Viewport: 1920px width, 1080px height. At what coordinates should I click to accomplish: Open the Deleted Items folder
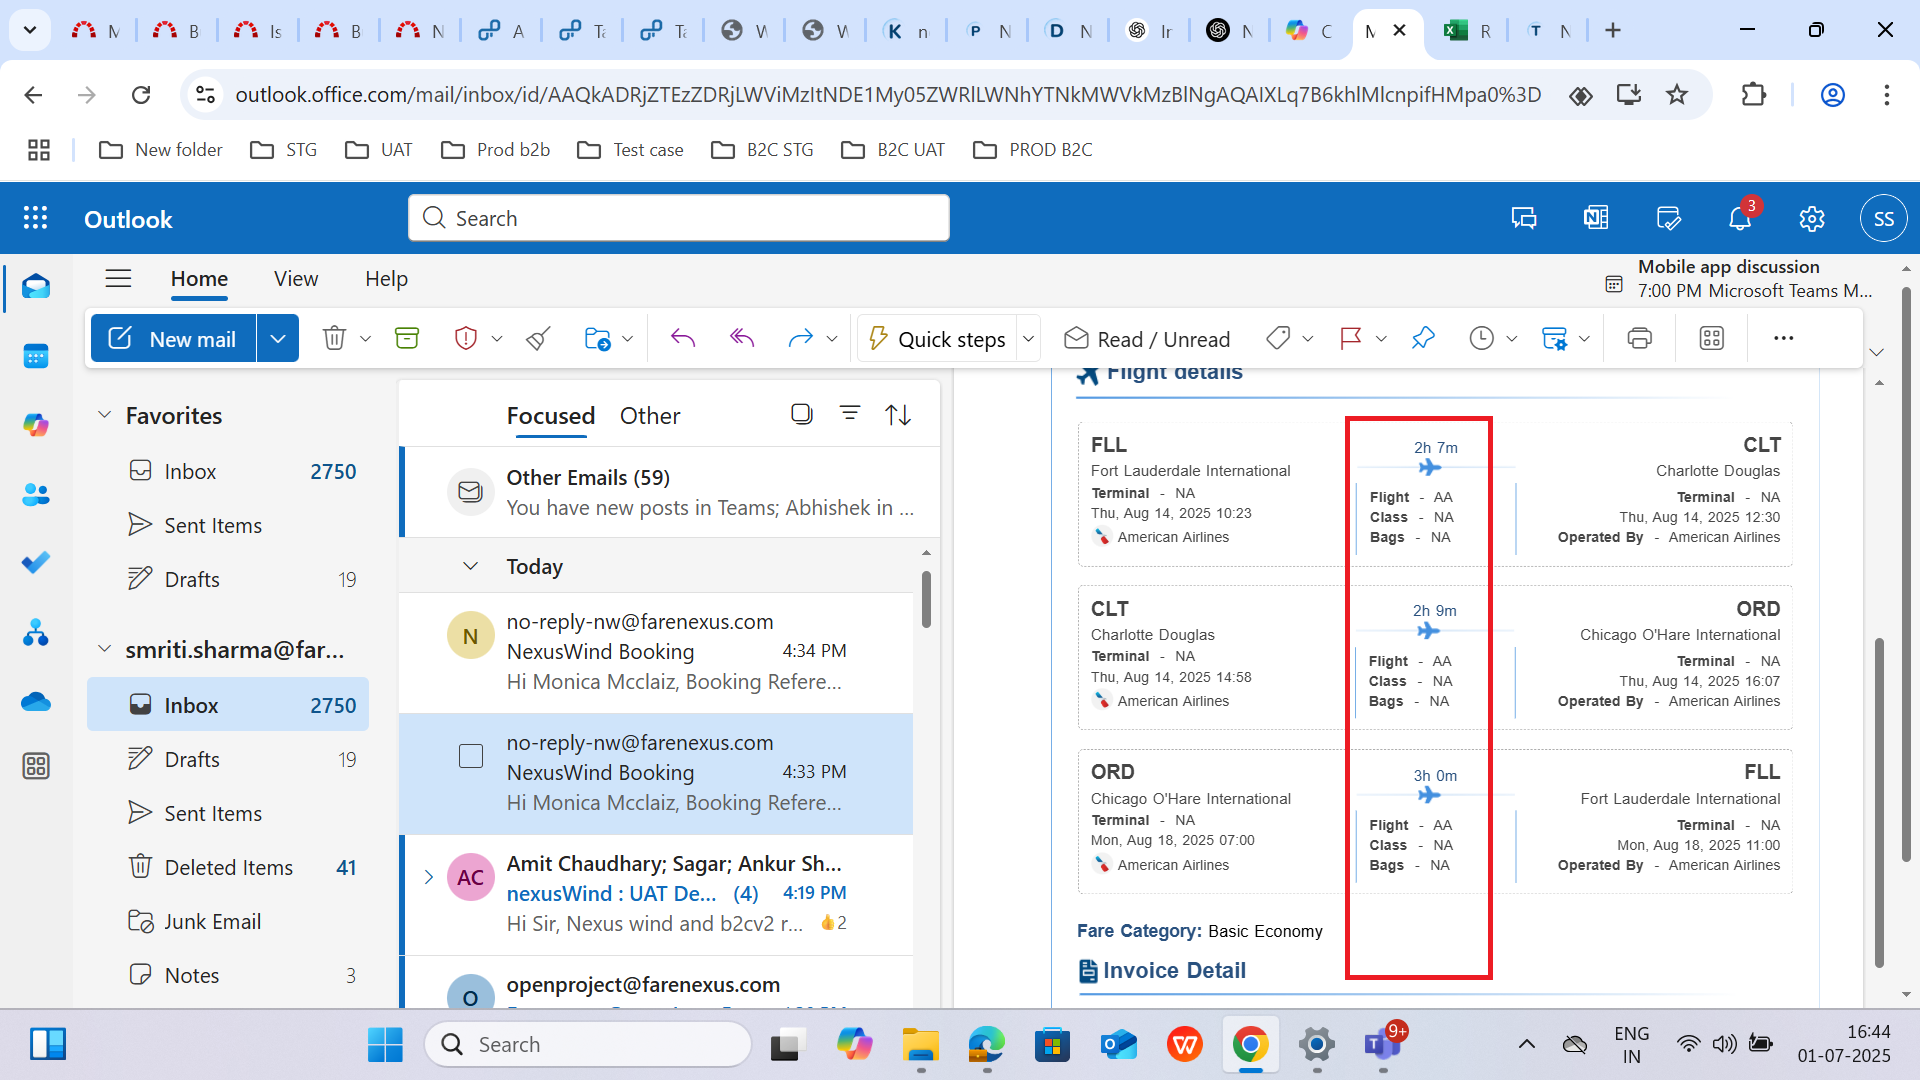tap(228, 867)
